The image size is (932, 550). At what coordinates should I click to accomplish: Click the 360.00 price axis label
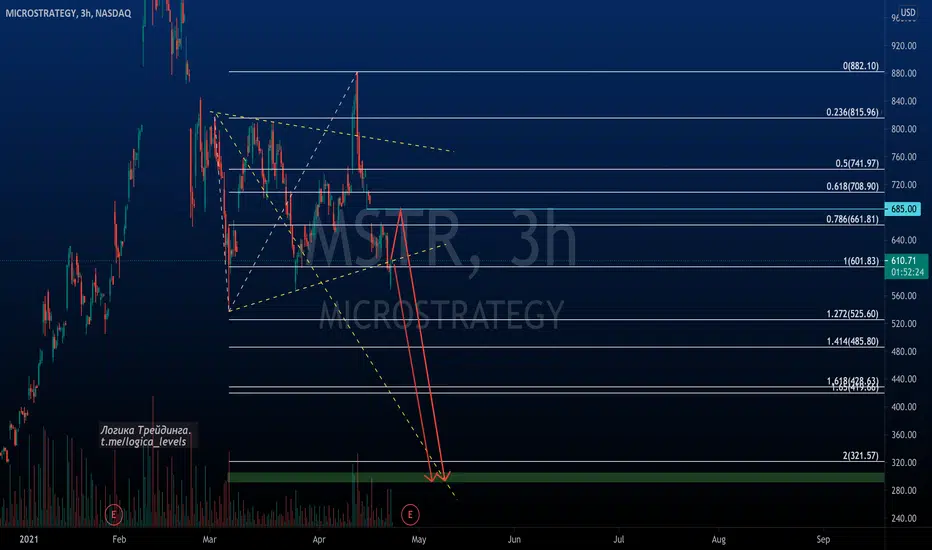click(903, 435)
